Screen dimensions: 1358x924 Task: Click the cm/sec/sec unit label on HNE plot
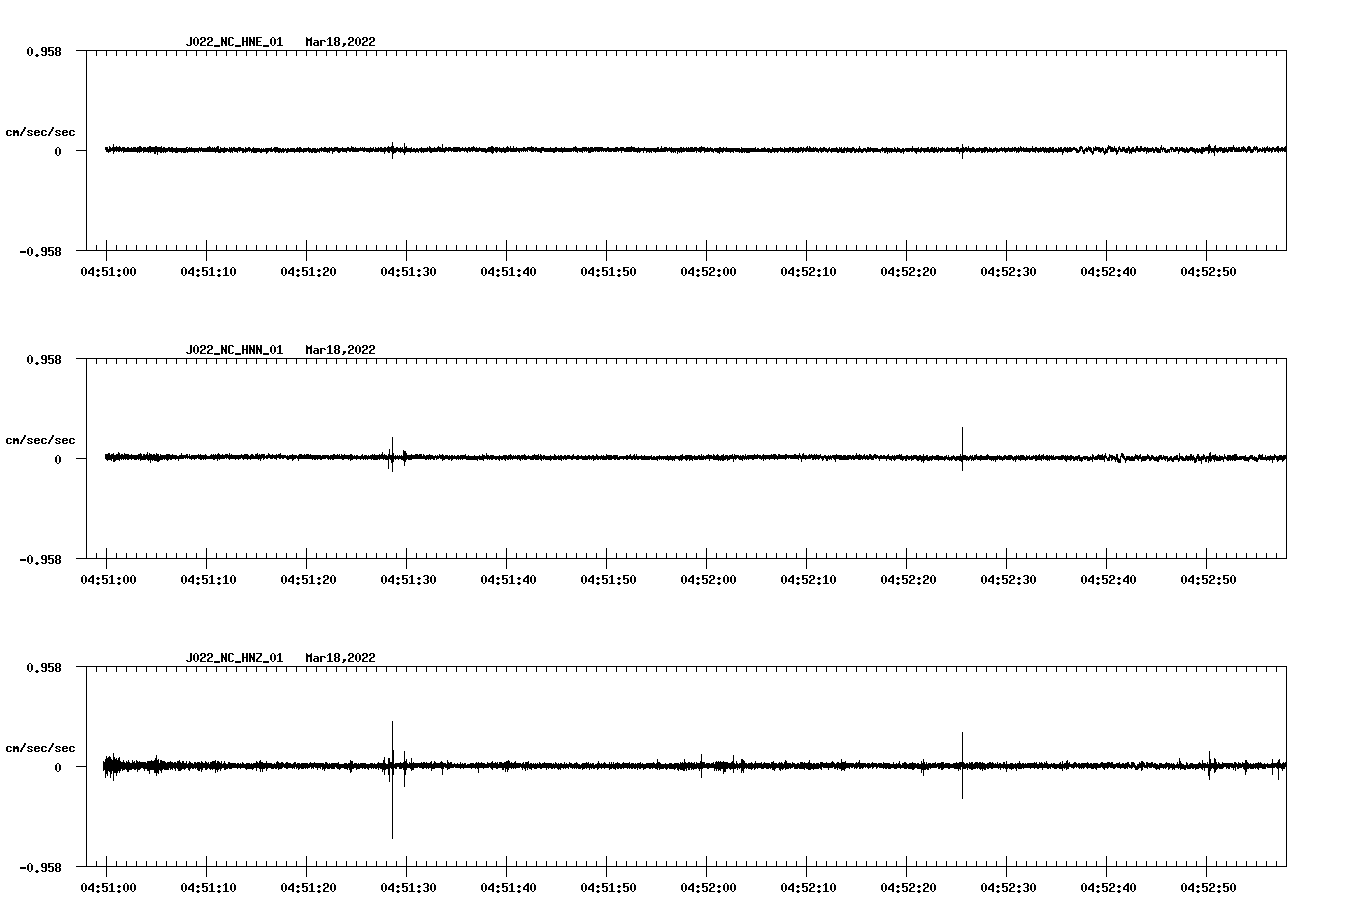[x=41, y=132]
